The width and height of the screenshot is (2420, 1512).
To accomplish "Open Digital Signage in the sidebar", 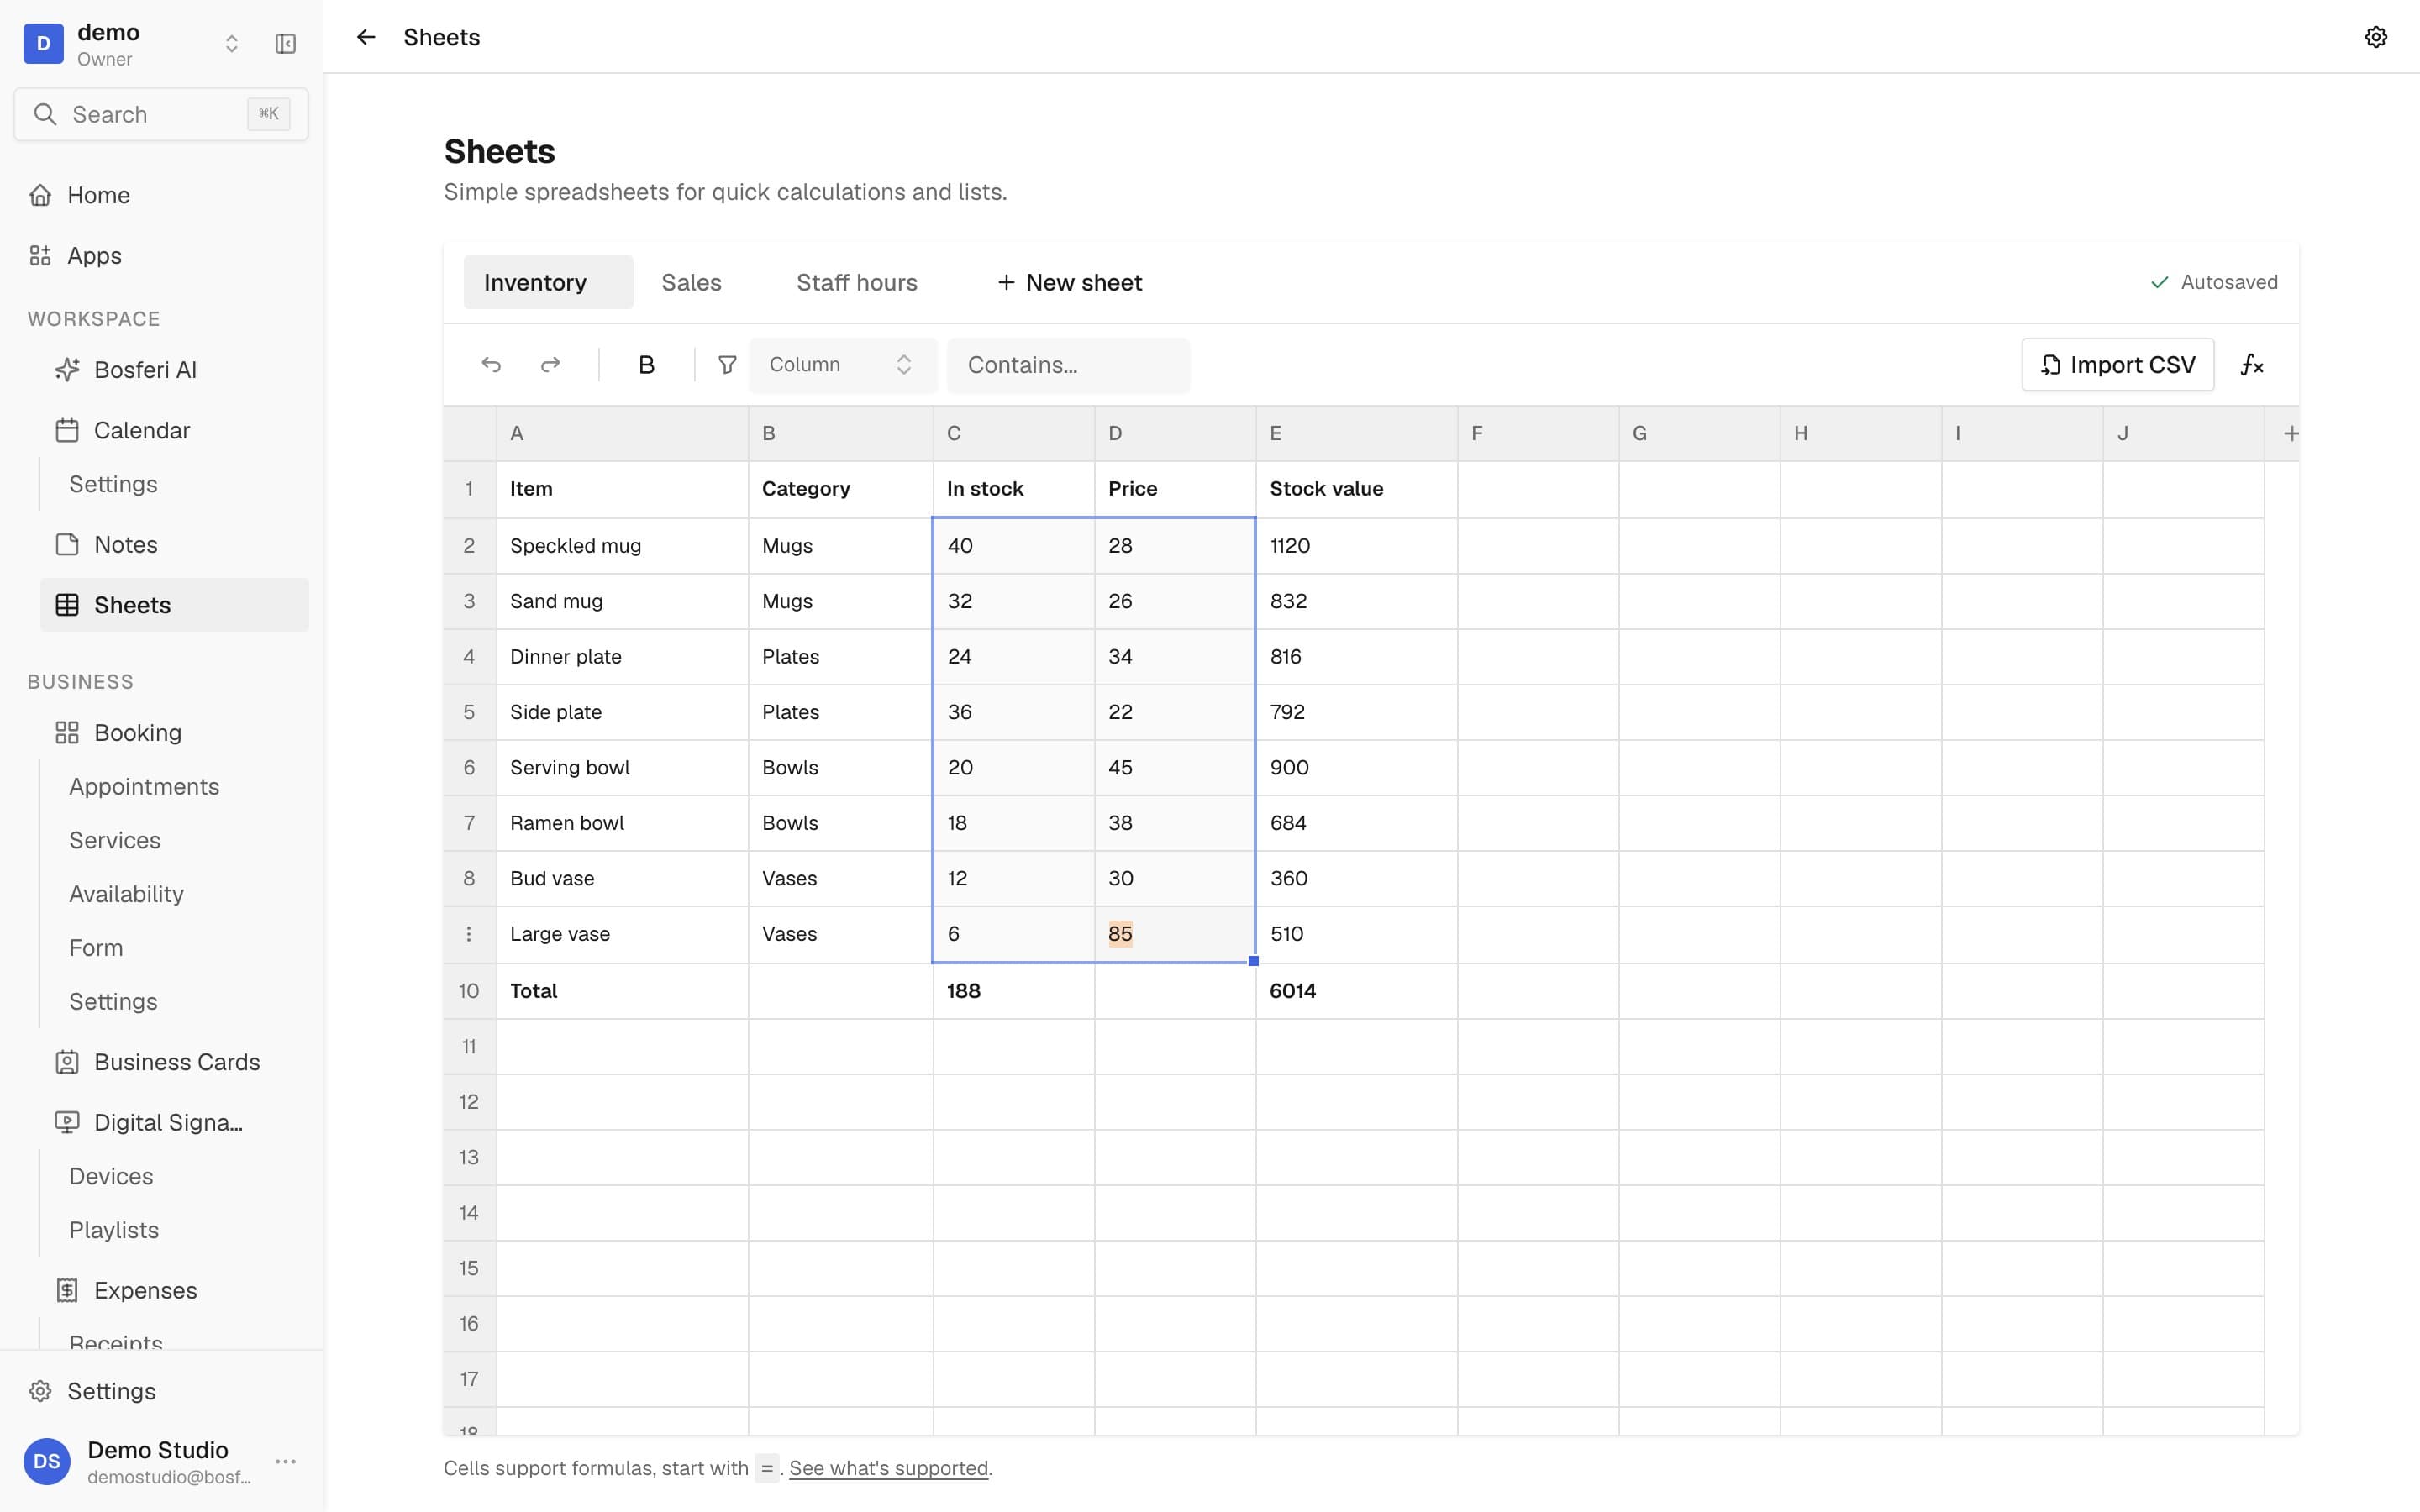I will tap(174, 1123).
